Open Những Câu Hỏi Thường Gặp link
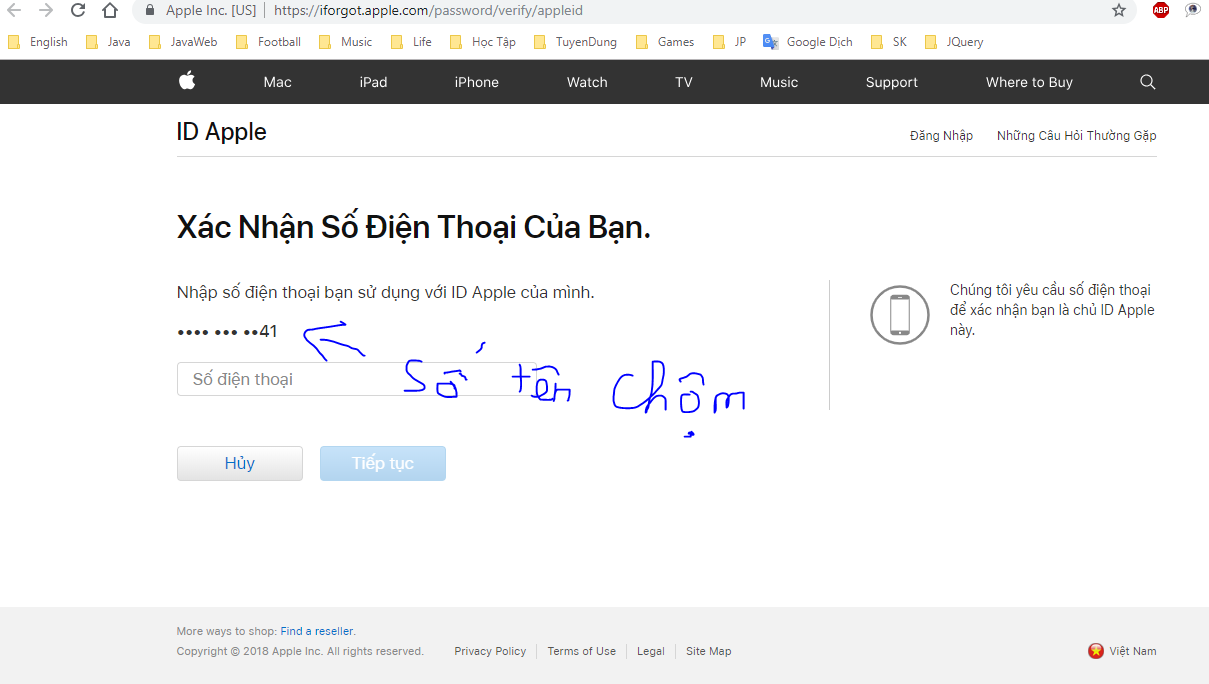Screen dimensions: 1209x684 1076,135
